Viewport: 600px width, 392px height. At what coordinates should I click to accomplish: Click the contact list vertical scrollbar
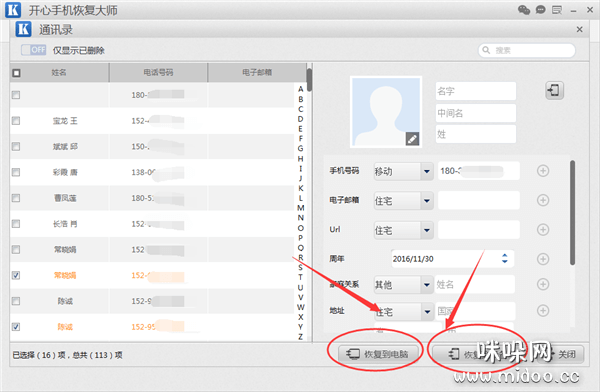click(x=309, y=80)
